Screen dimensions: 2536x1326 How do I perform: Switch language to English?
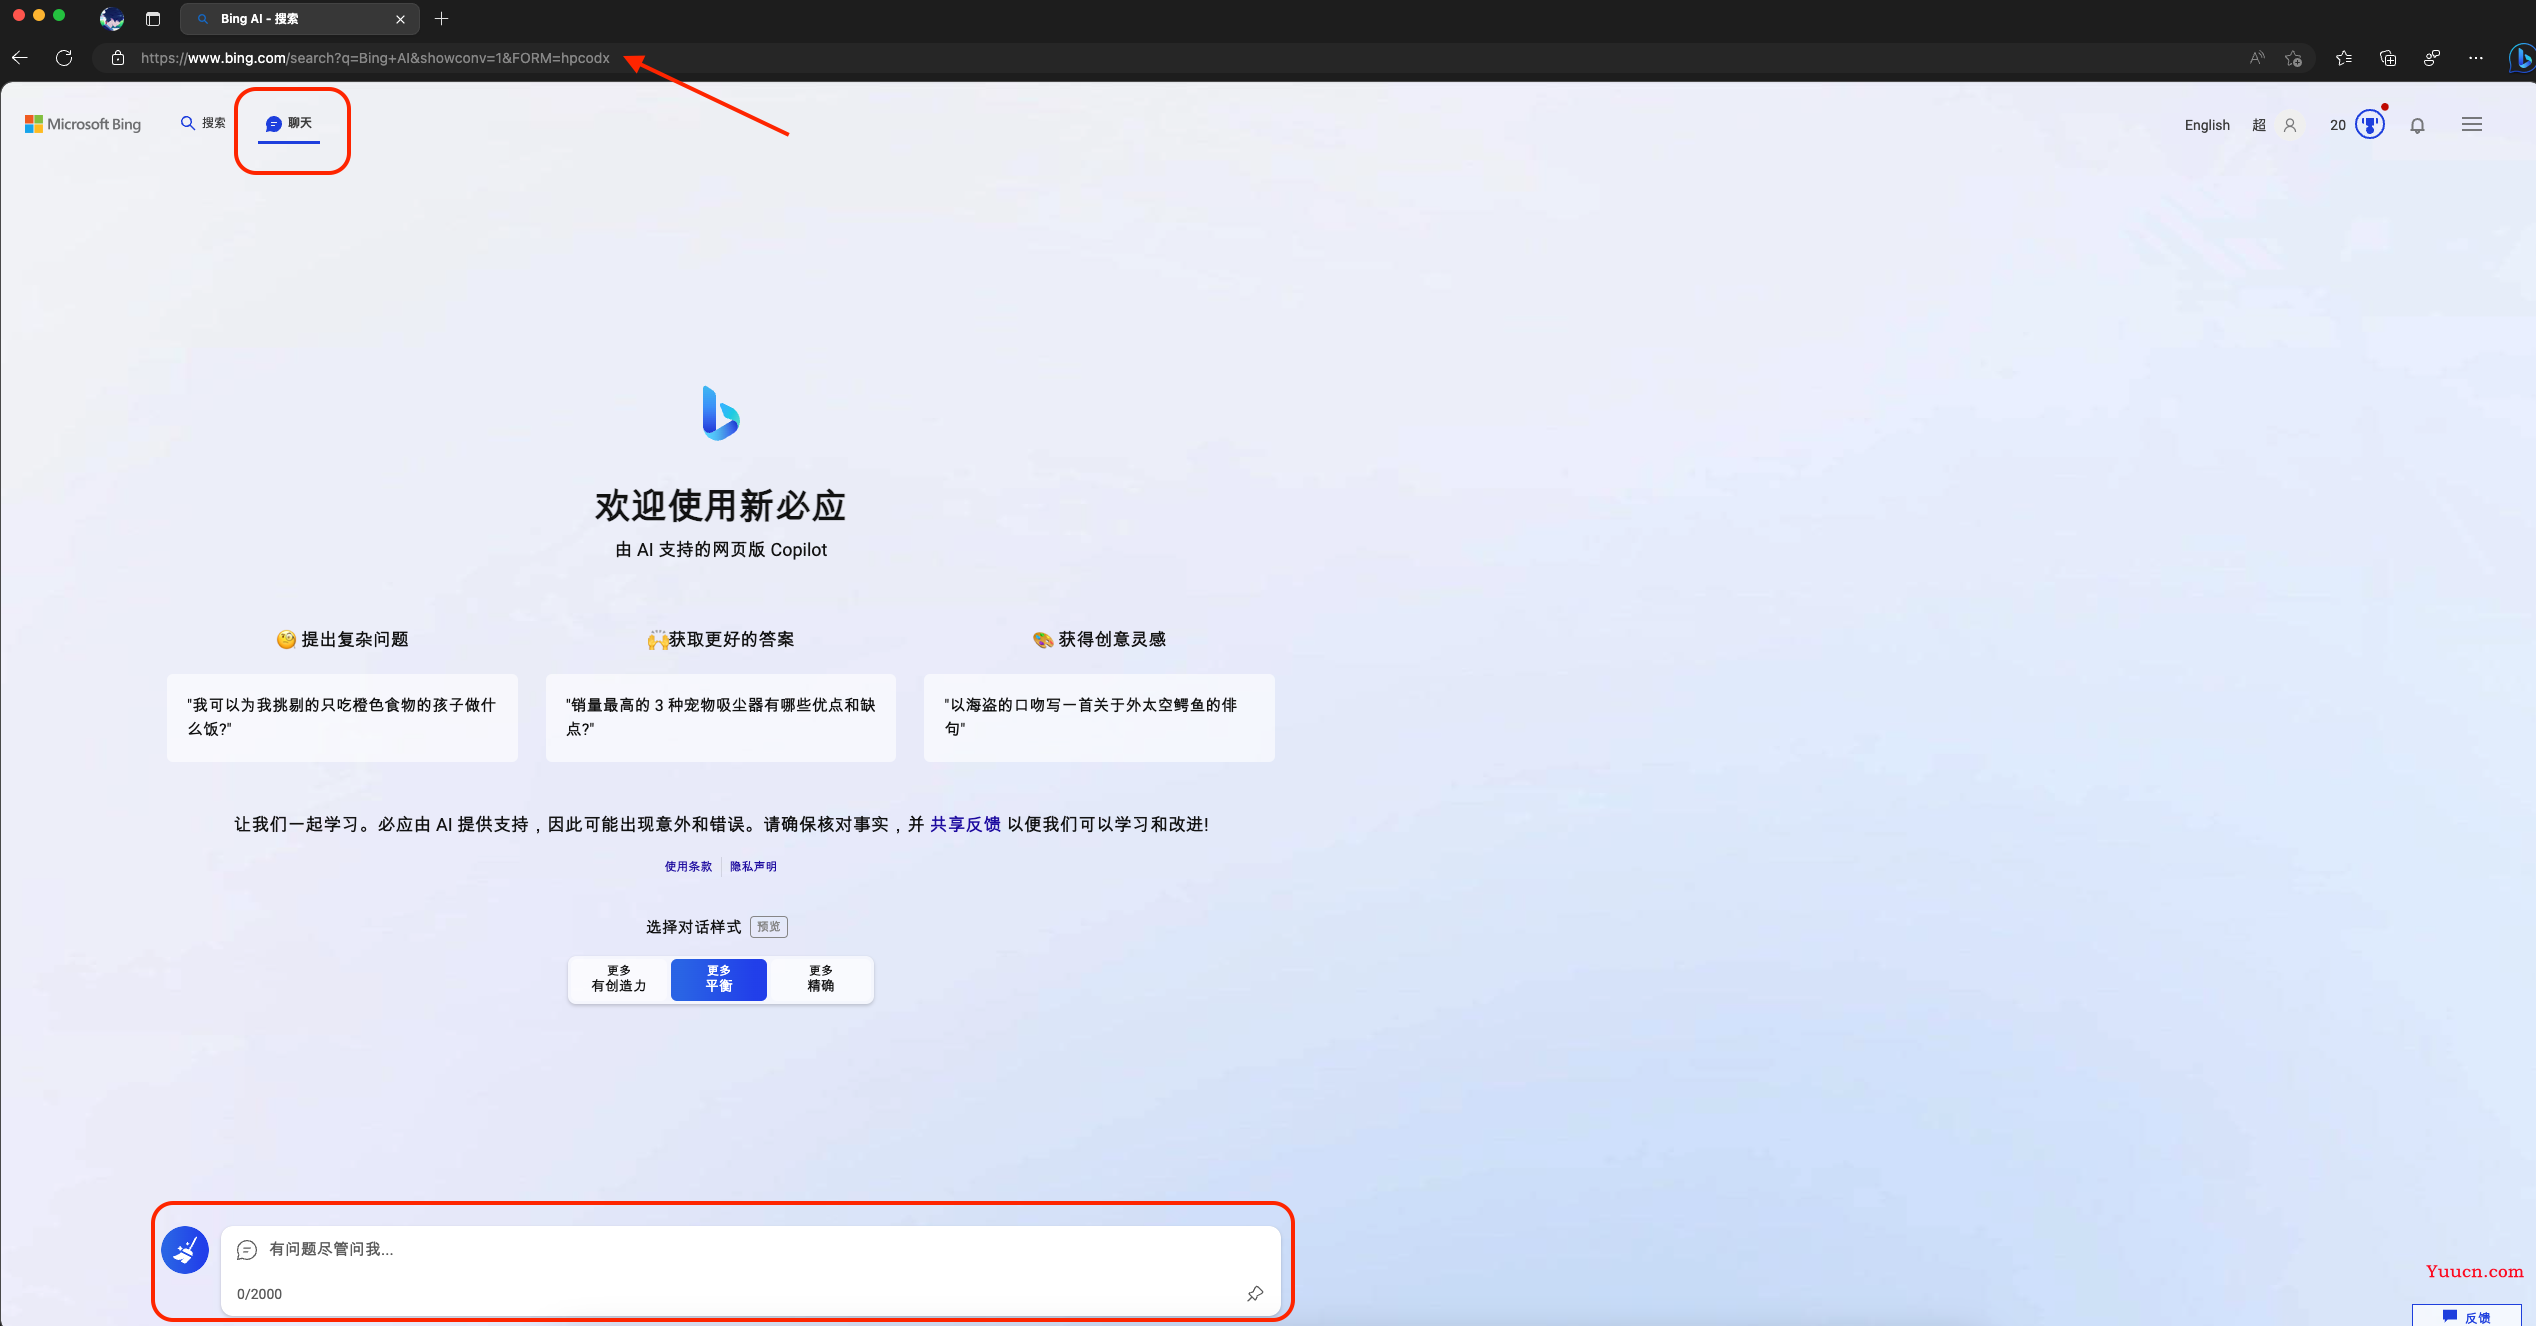pos(2207,125)
